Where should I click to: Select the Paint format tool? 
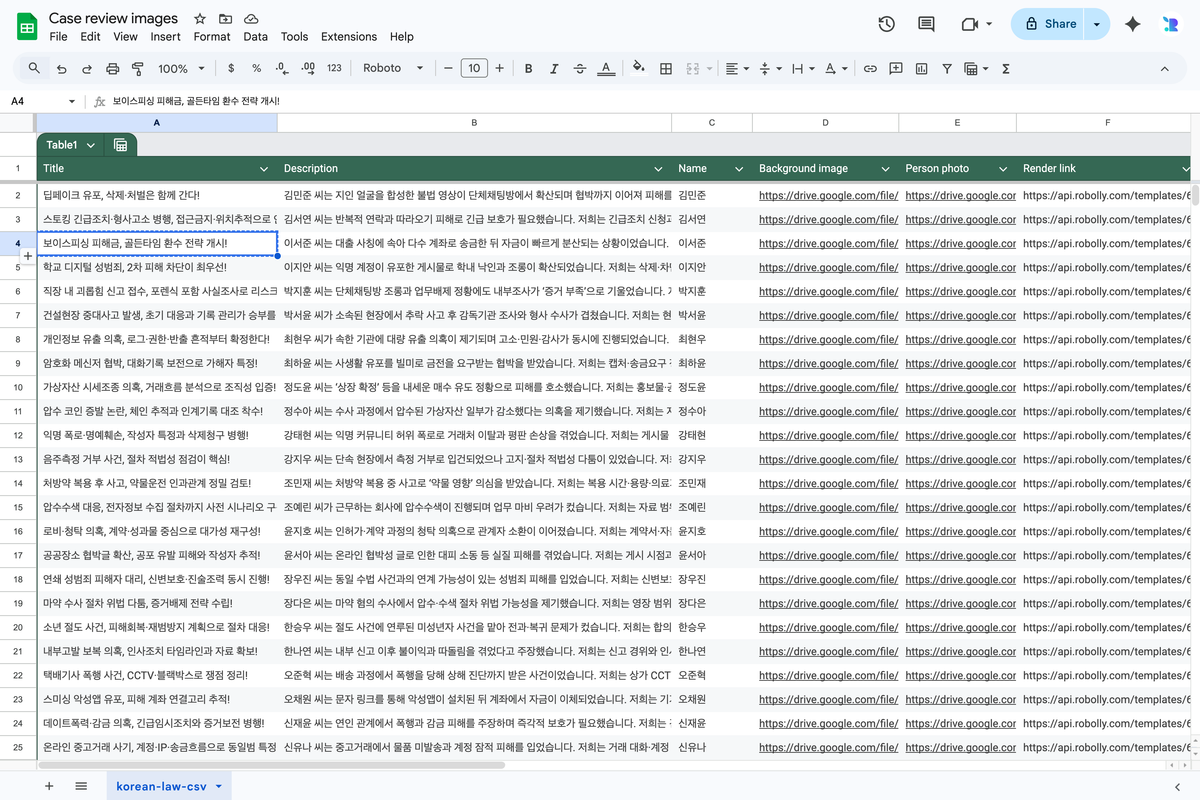click(137, 68)
